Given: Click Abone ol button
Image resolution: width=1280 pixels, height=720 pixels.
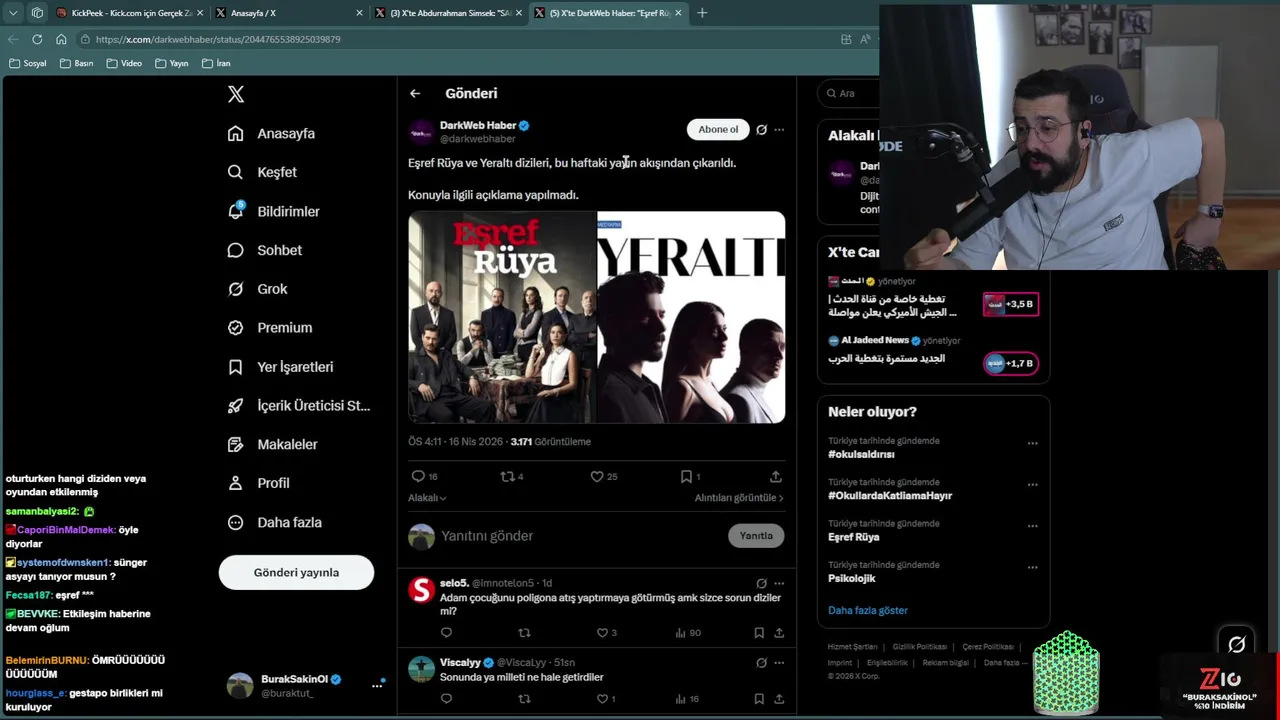Looking at the screenshot, I should pos(718,129).
